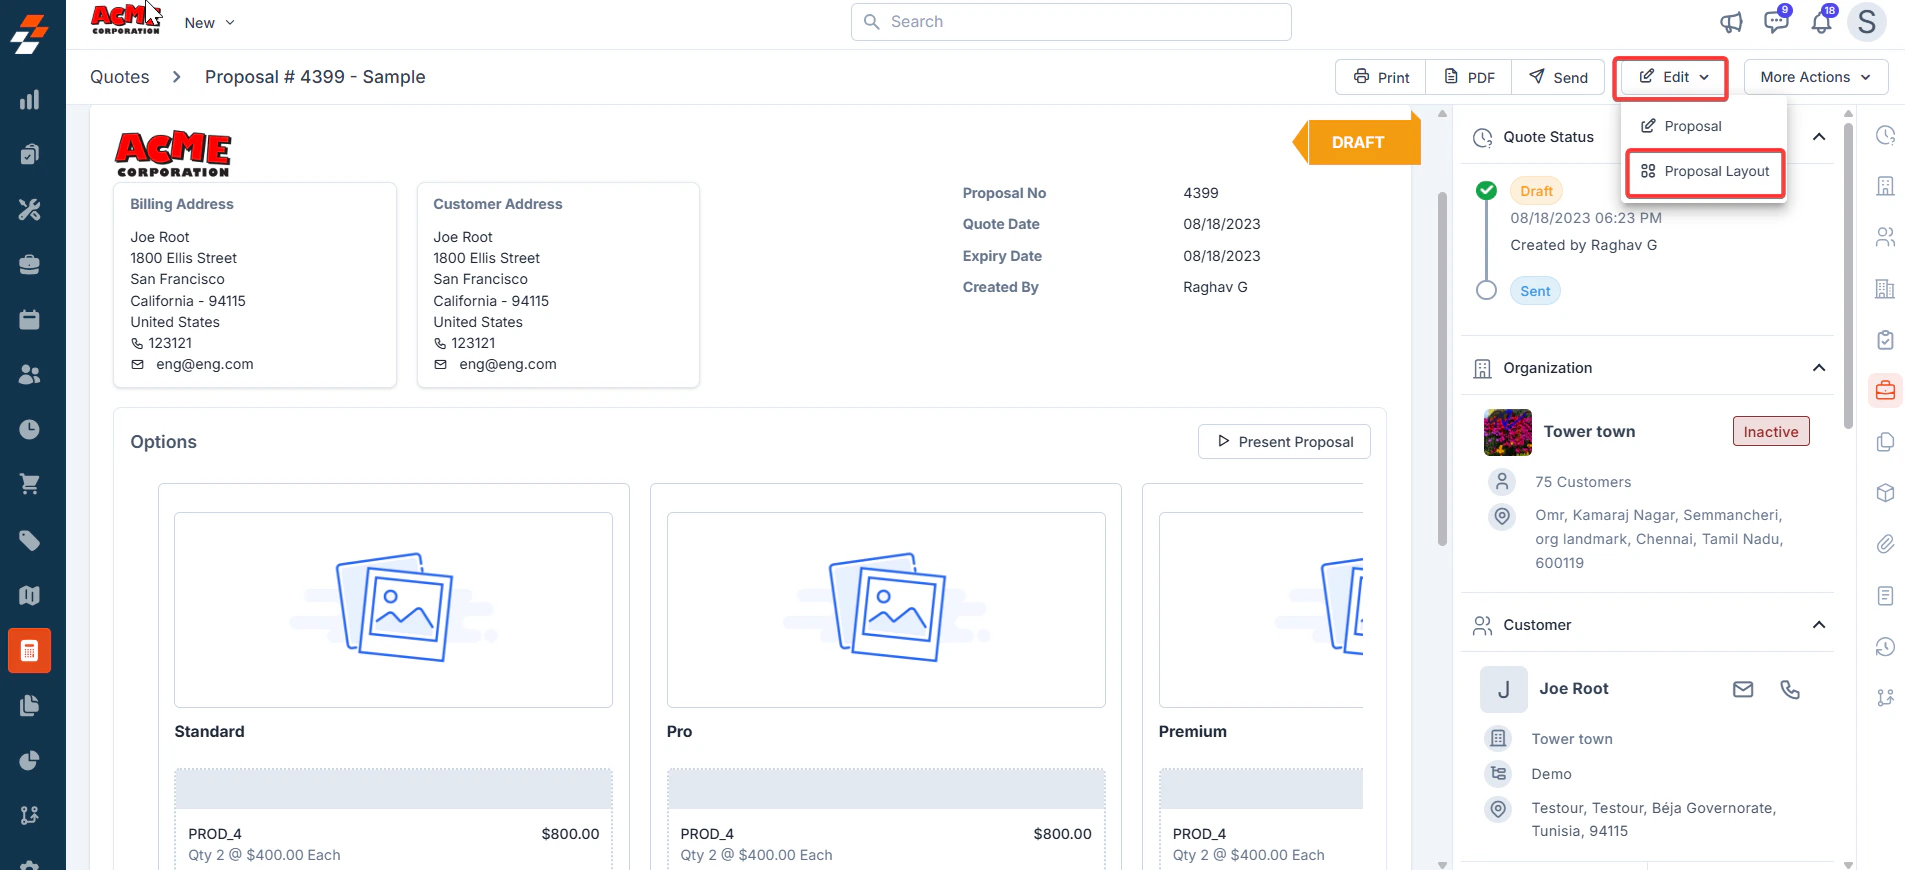Click the Inactive badge on Tower town
This screenshot has width=1905, height=870.
point(1771,432)
